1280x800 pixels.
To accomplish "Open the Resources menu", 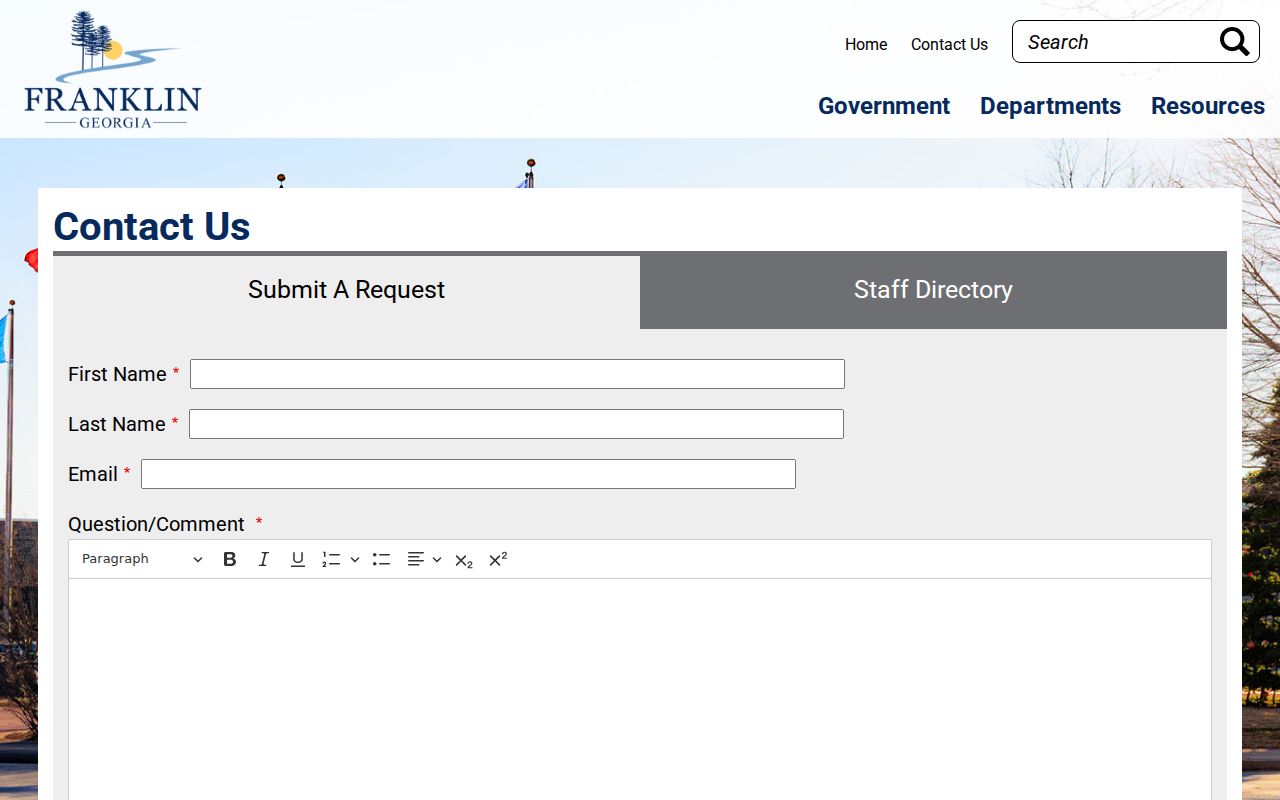I will (x=1208, y=106).
